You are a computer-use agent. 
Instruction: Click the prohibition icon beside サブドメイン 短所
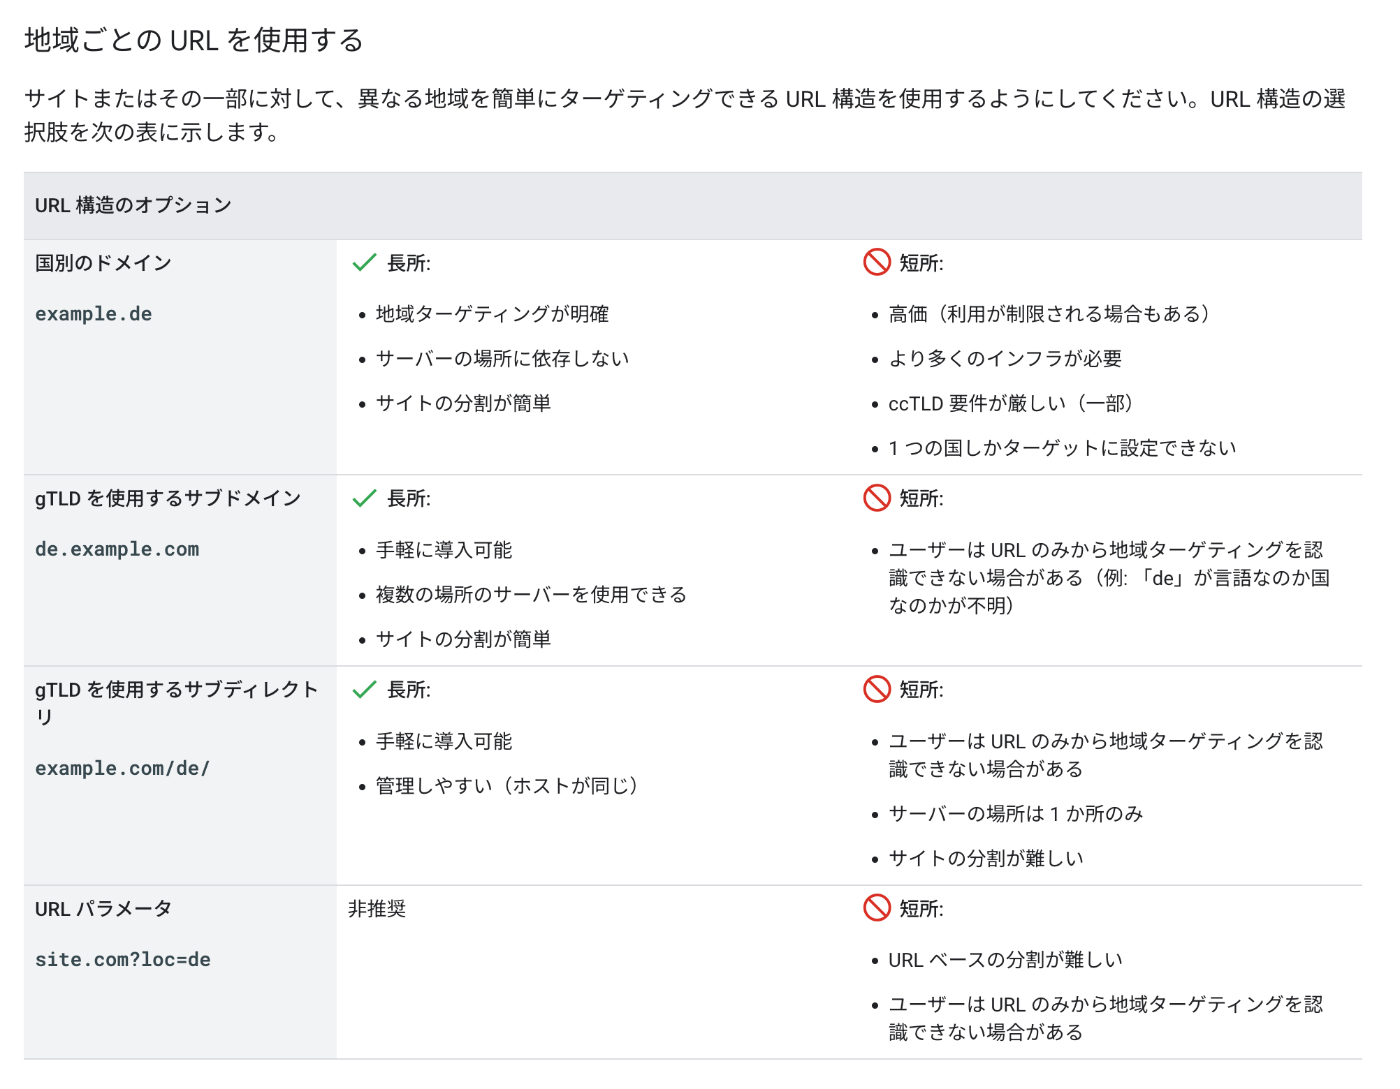[x=875, y=498]
